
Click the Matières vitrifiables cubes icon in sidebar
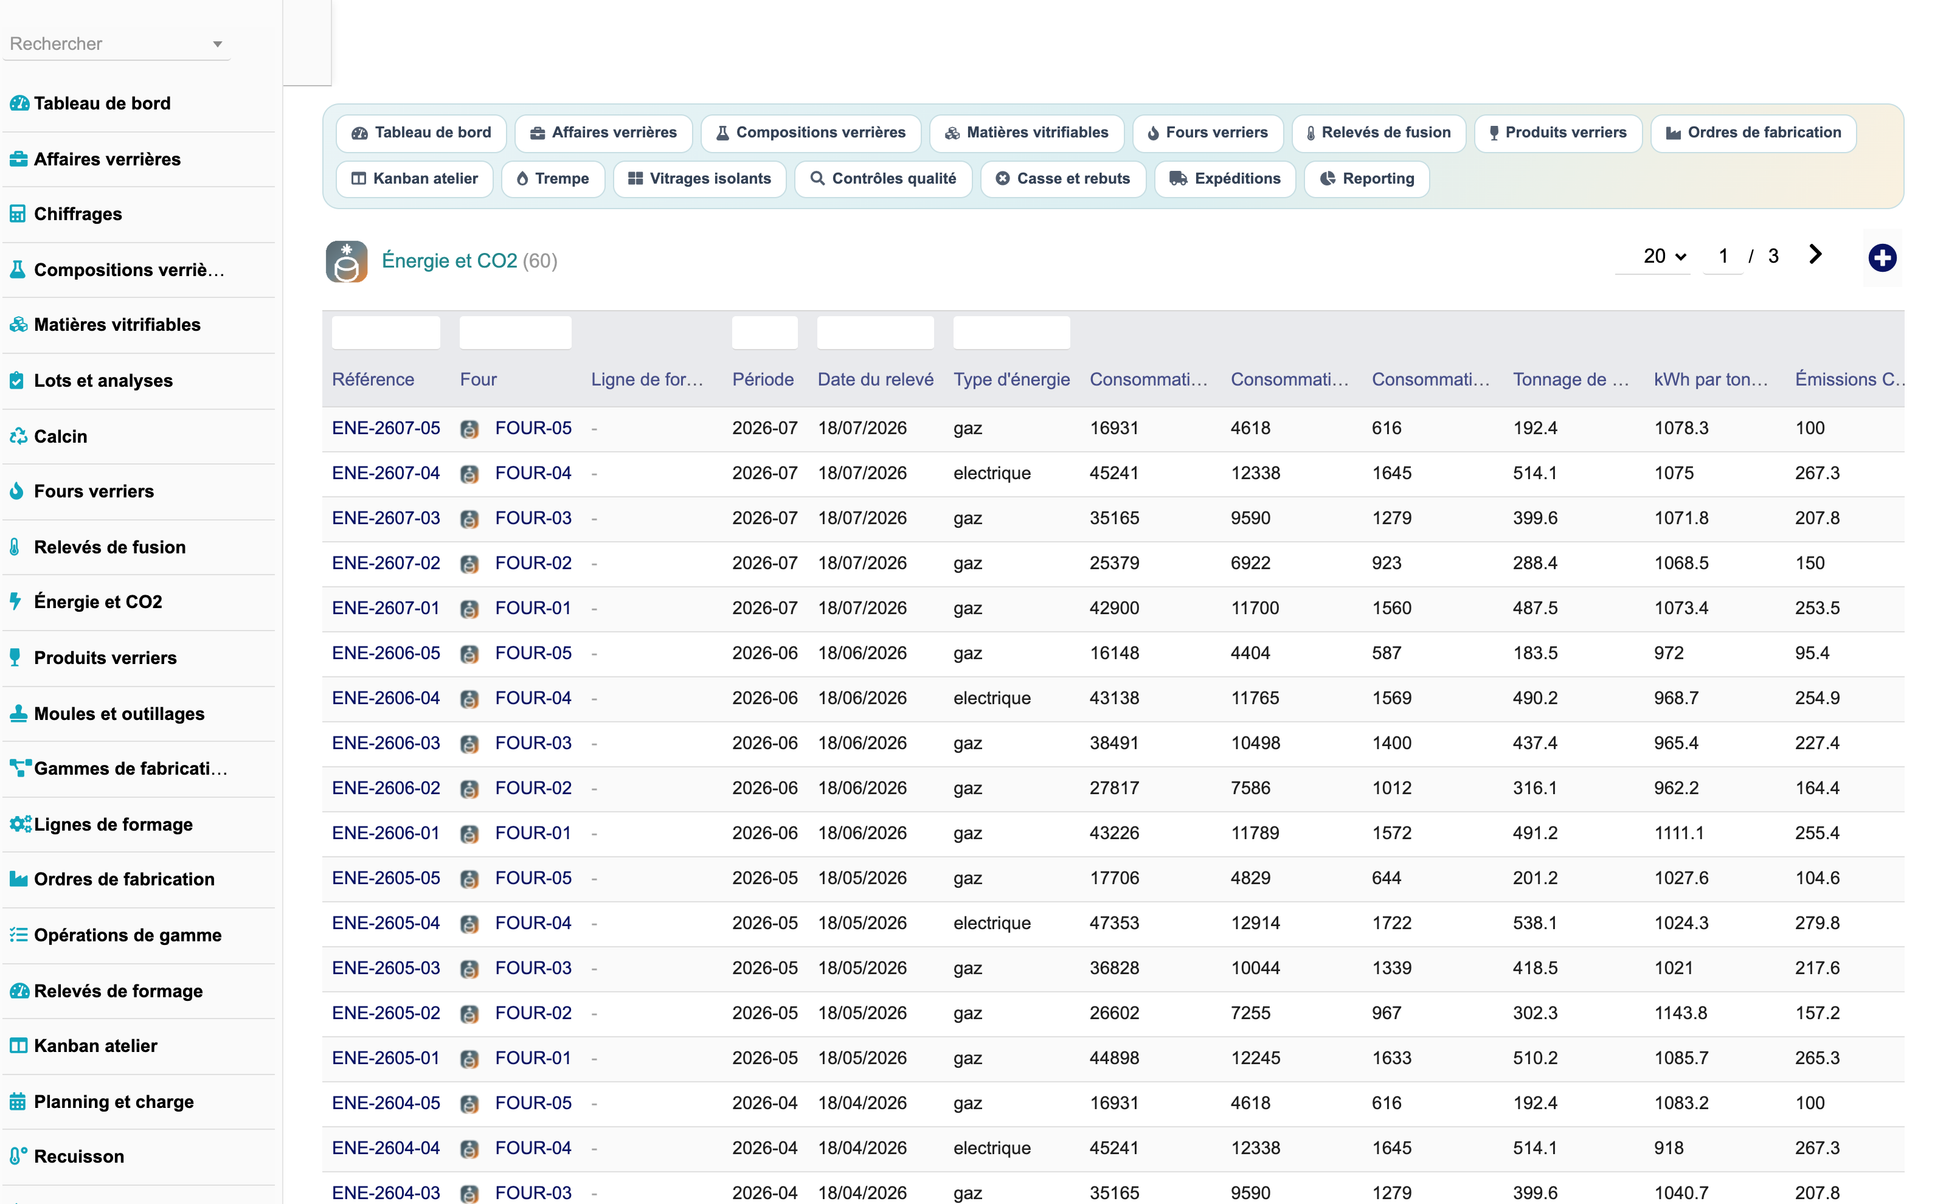pyautogui.click(x=18, y=325)
